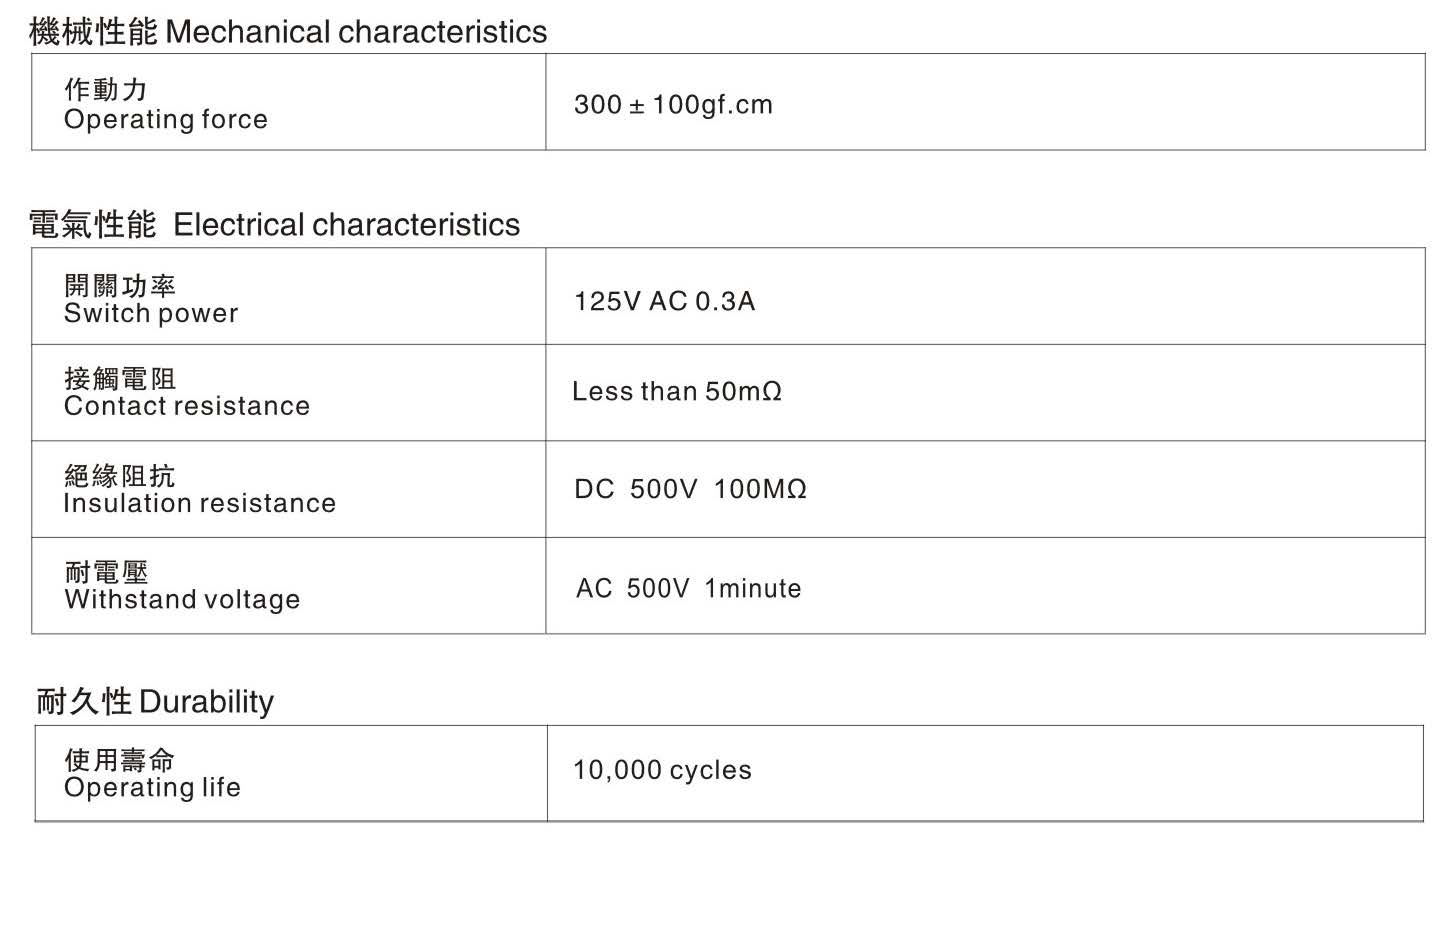The height and width of the screenshot is (928, 1434).
Task: Select the Operating force label cell
Action: 289,102
